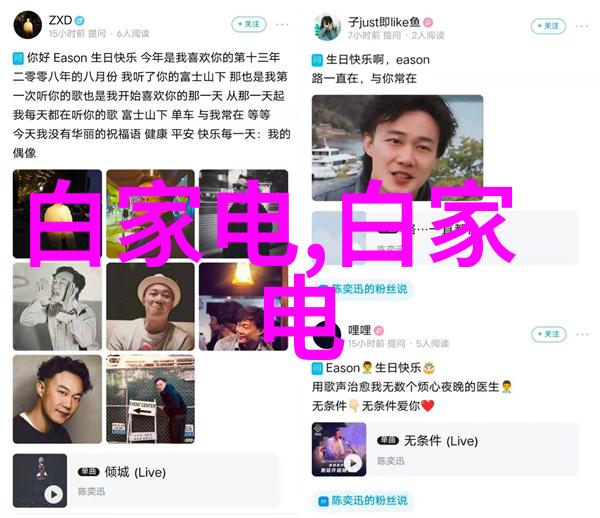Image resolution: width=600 pixels, height=518 pixels.
Task: Open the 陈奕迅的粉丝说 tag under the first post
Action: [364, 289]
